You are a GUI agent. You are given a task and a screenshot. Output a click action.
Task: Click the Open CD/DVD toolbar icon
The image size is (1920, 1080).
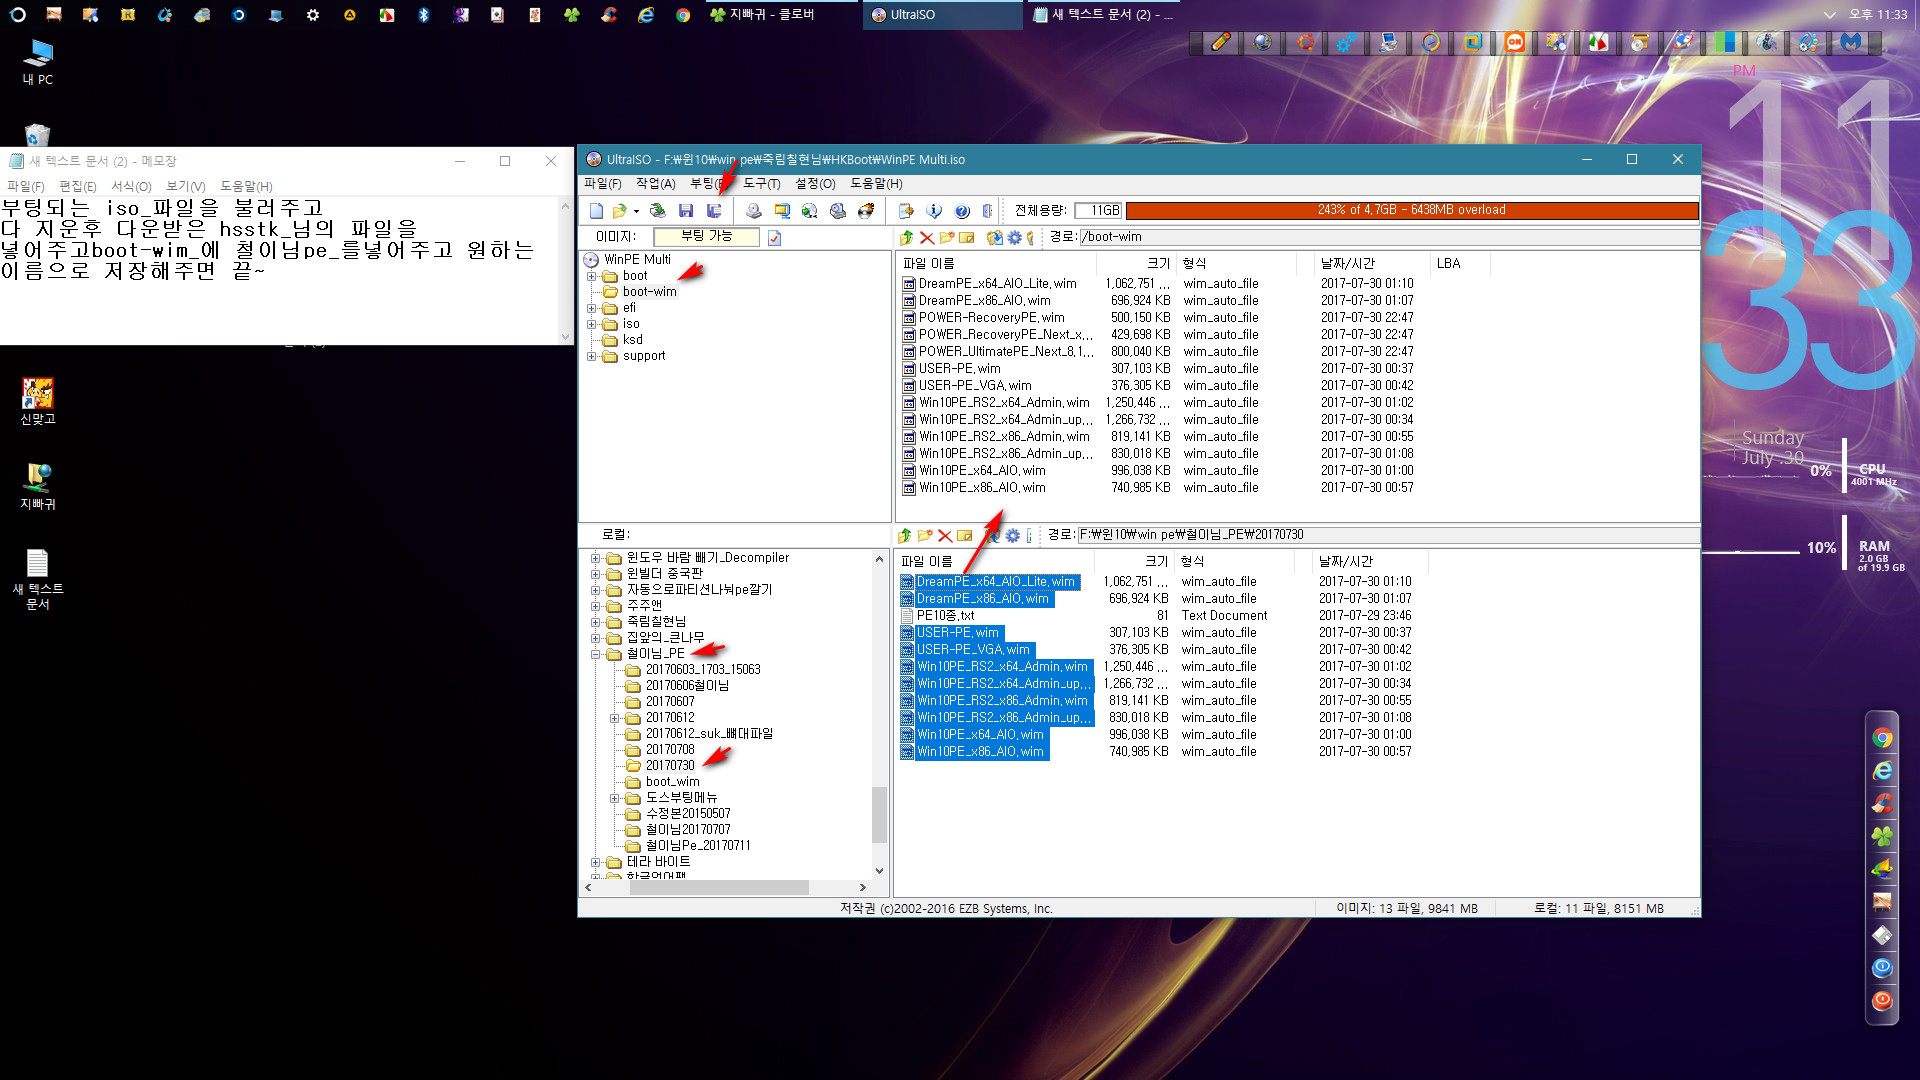pyautogui.click(x=657, y=211)
